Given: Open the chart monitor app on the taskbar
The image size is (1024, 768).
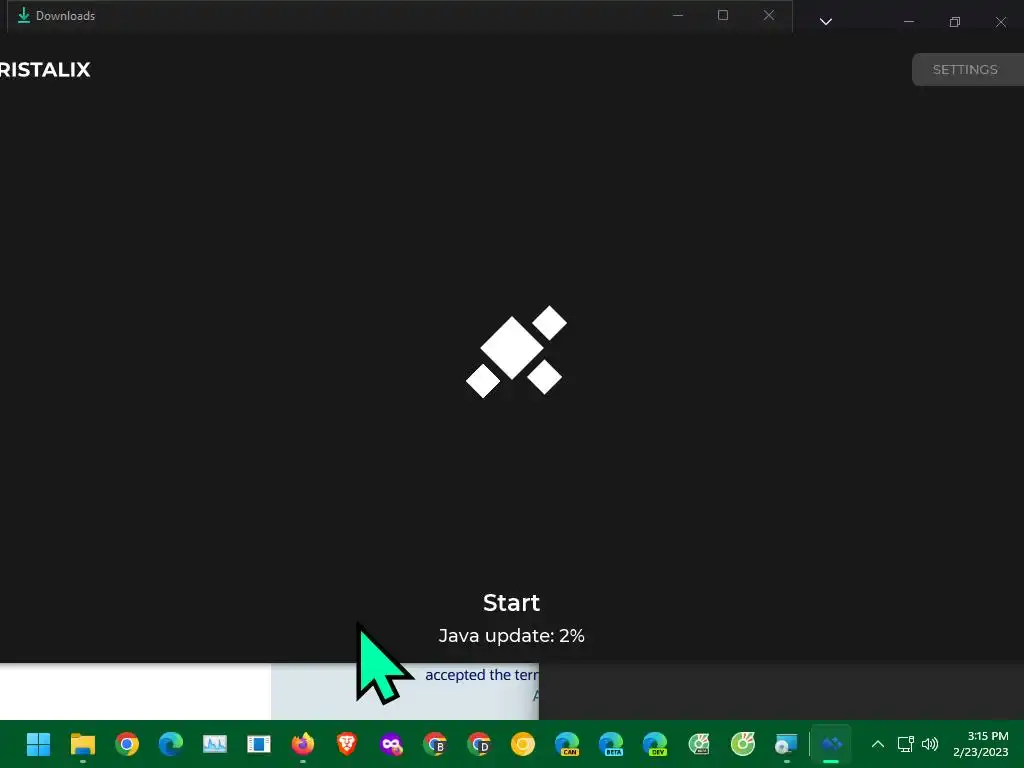Looking at the screenshot, I should 215,744.
